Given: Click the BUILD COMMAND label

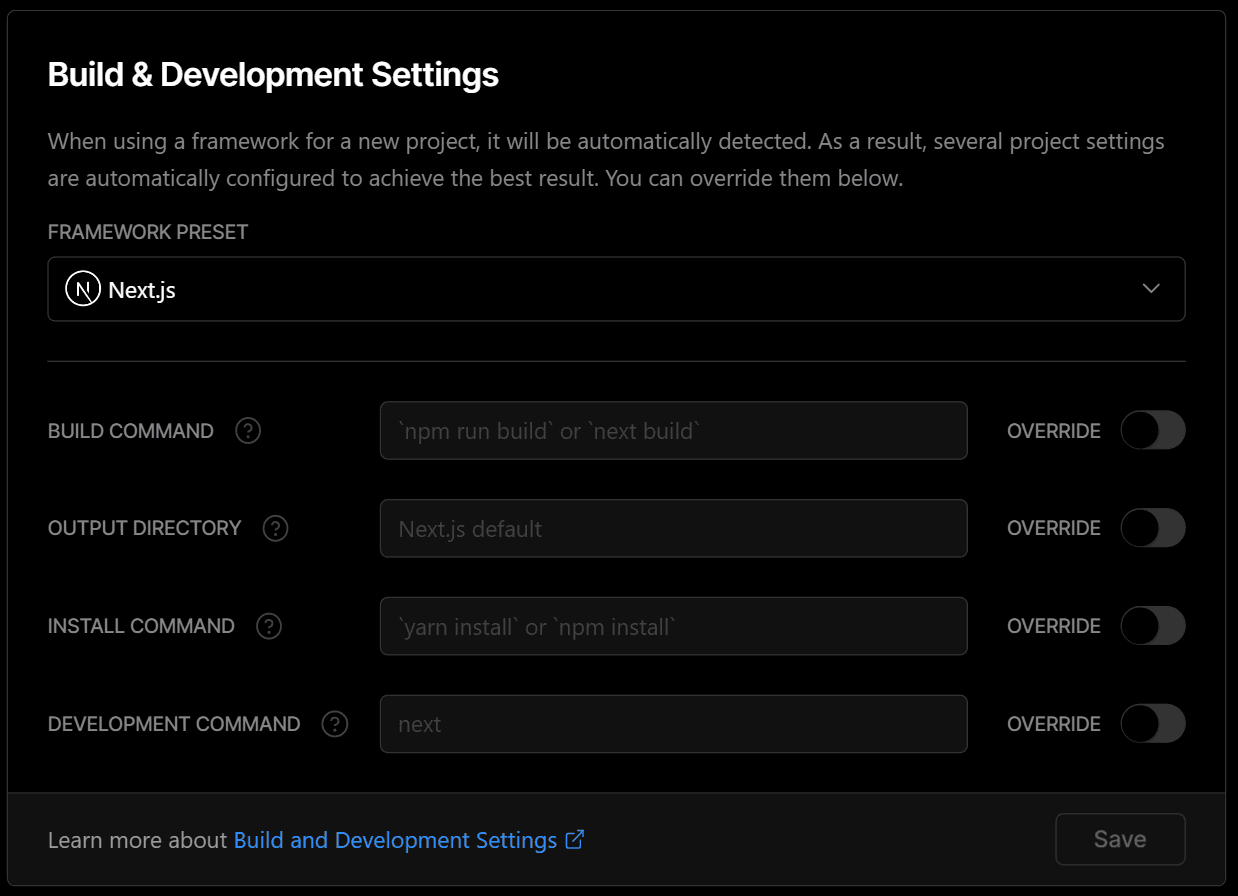Looking at the screenshot, I should click(131, 431).
